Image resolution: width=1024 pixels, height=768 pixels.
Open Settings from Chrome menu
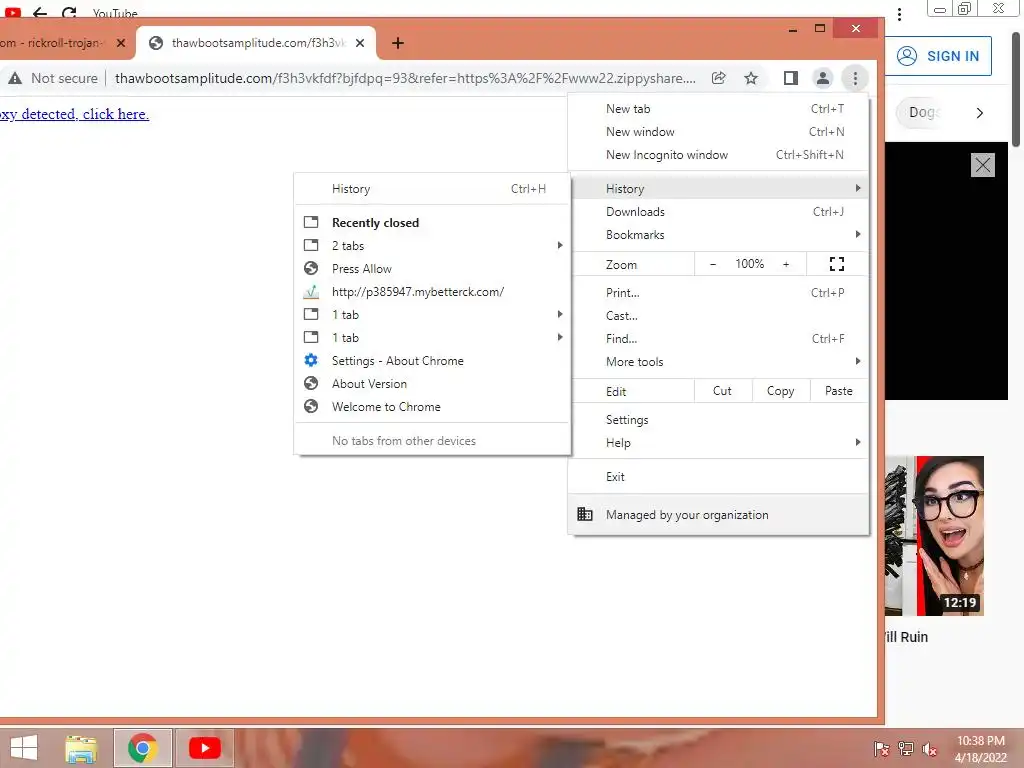[718, 420]
